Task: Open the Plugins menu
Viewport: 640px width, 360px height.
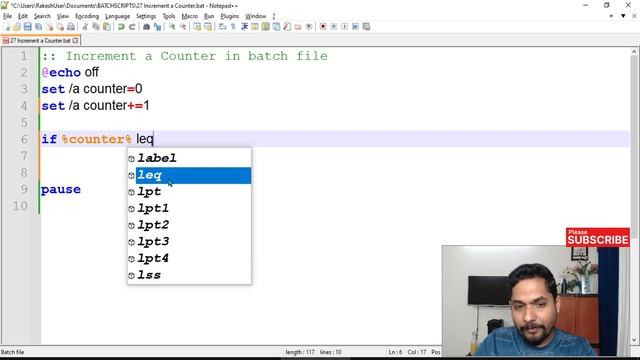Action: tap(229, 16)
